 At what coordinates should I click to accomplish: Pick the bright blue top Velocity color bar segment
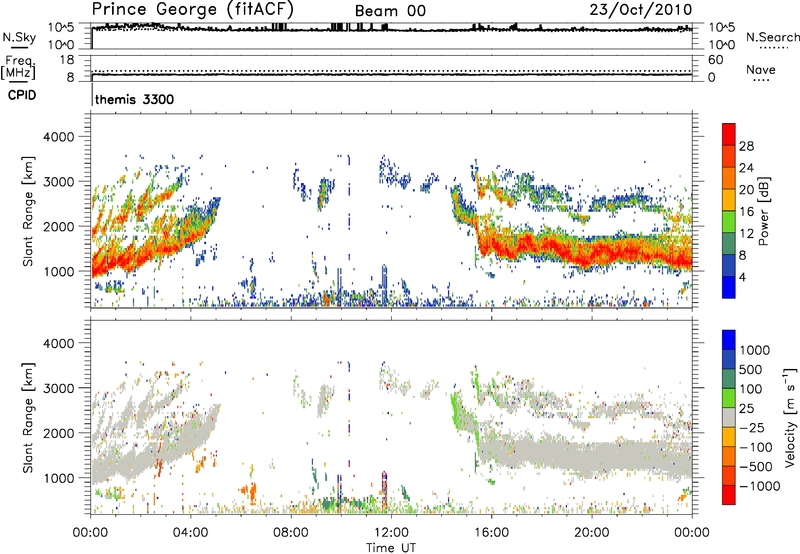(729, 340)
